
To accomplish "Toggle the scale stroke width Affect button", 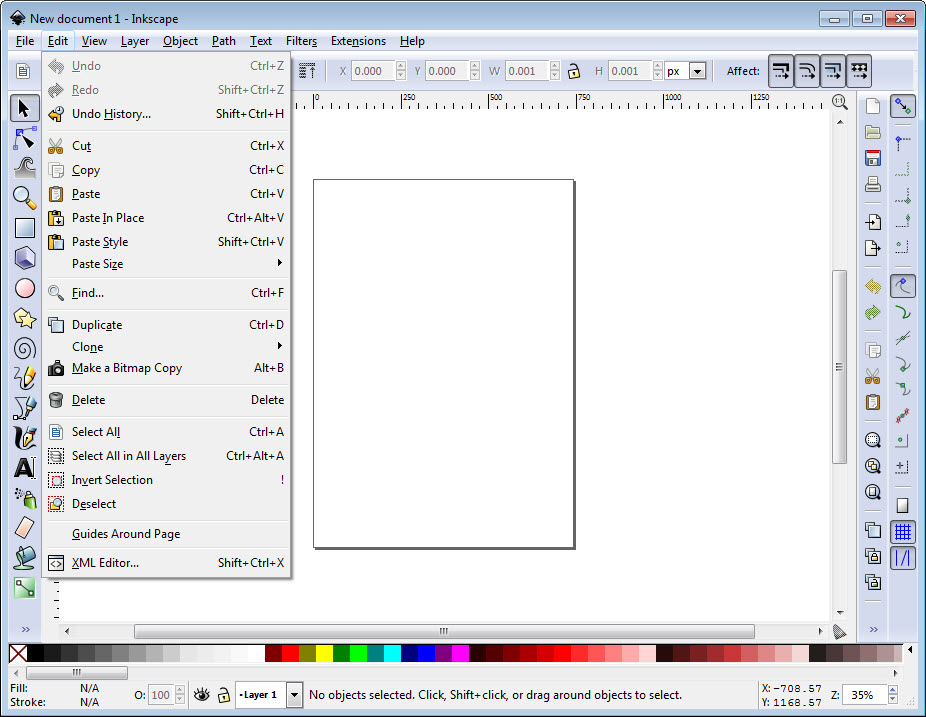I will pos(781,71).
